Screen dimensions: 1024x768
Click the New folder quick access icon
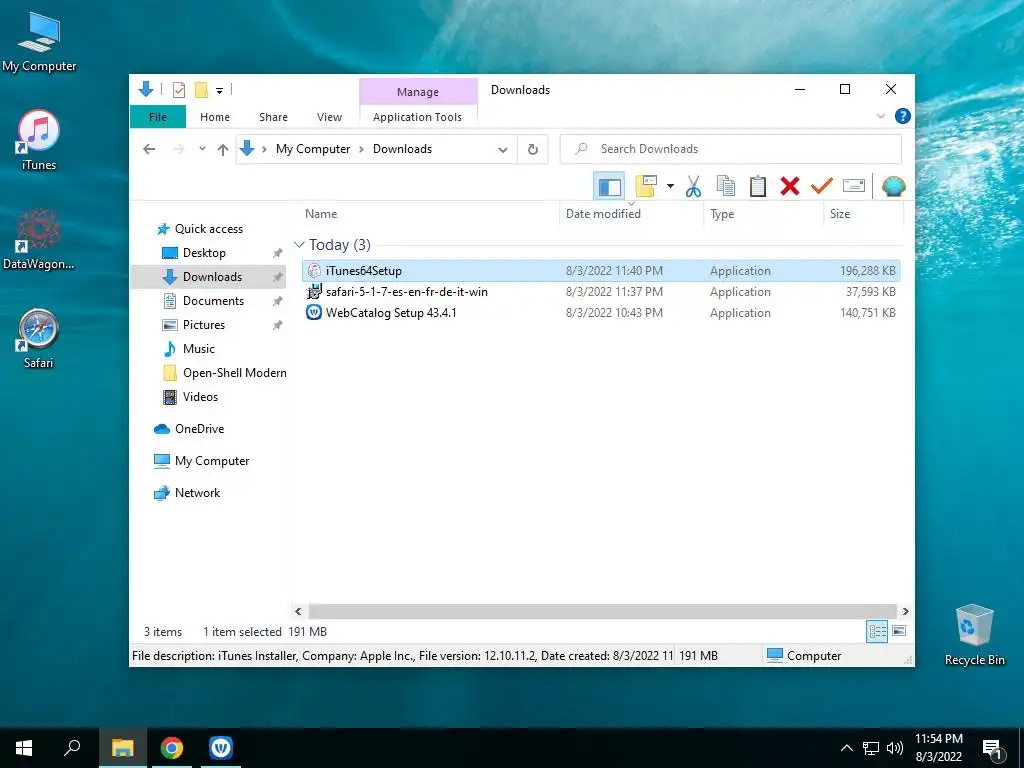pyautogui.click(x=201, y=90)
